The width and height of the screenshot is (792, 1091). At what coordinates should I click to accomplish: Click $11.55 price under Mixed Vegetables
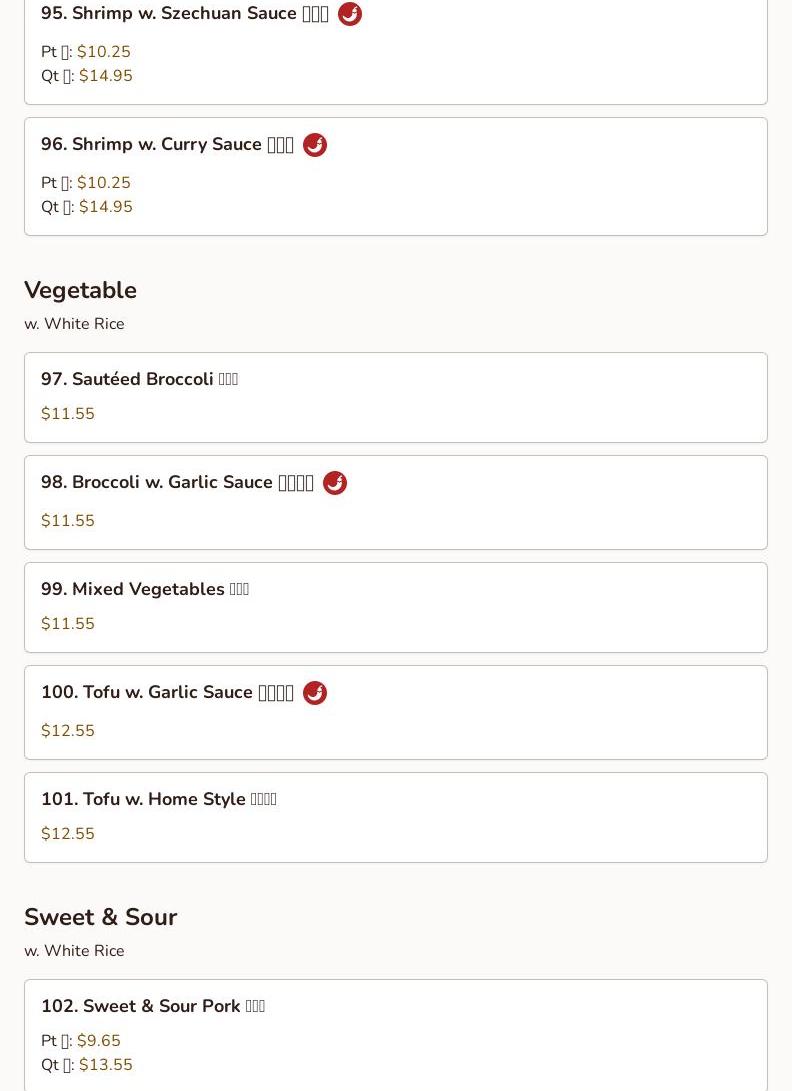[68, 624]
